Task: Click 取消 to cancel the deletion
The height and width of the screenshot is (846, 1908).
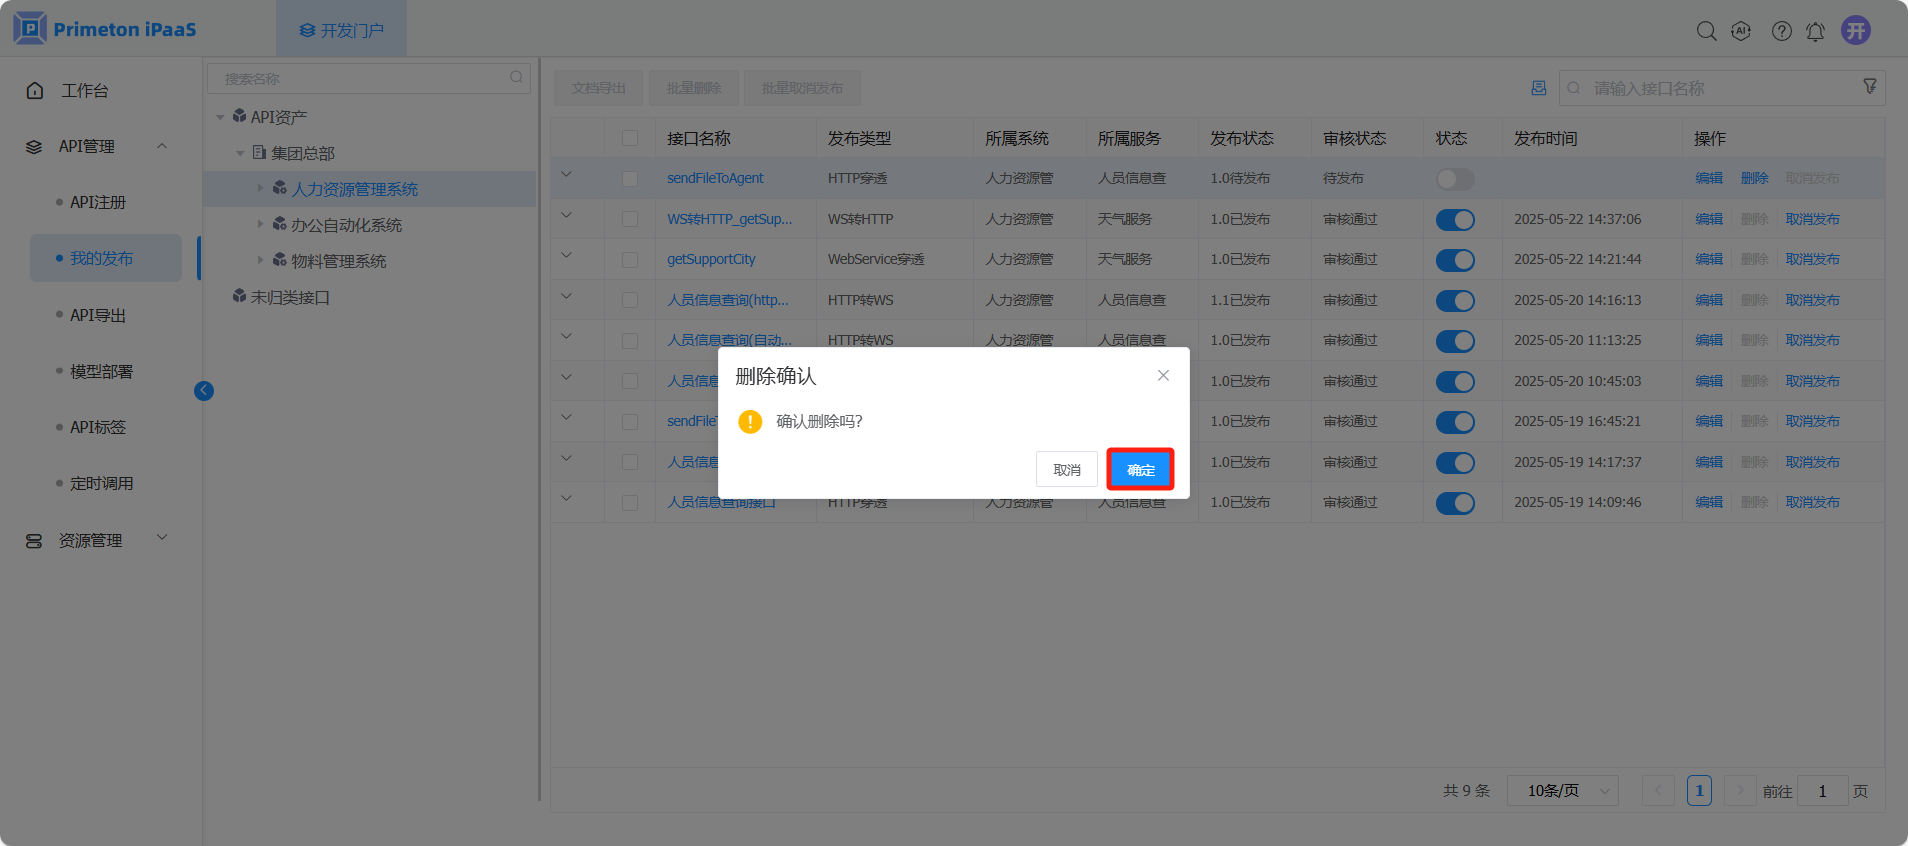Action: point(1066,470)
